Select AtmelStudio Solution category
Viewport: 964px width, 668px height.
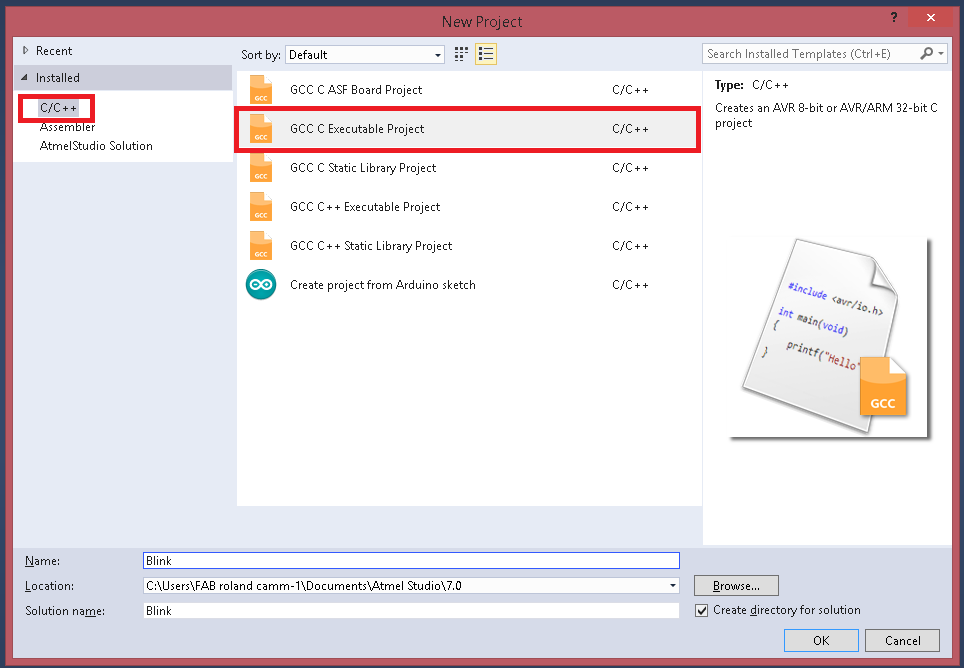pos(96,146)
